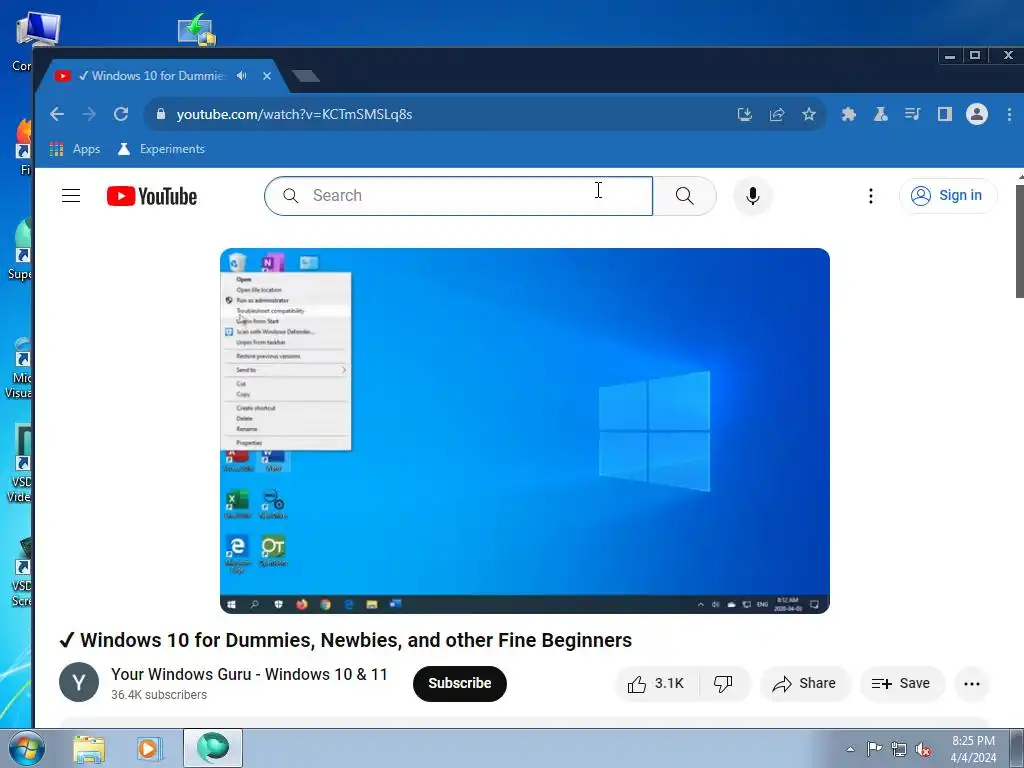
Task: Click the site lock icon in address bar
Action: pos(161,114)
